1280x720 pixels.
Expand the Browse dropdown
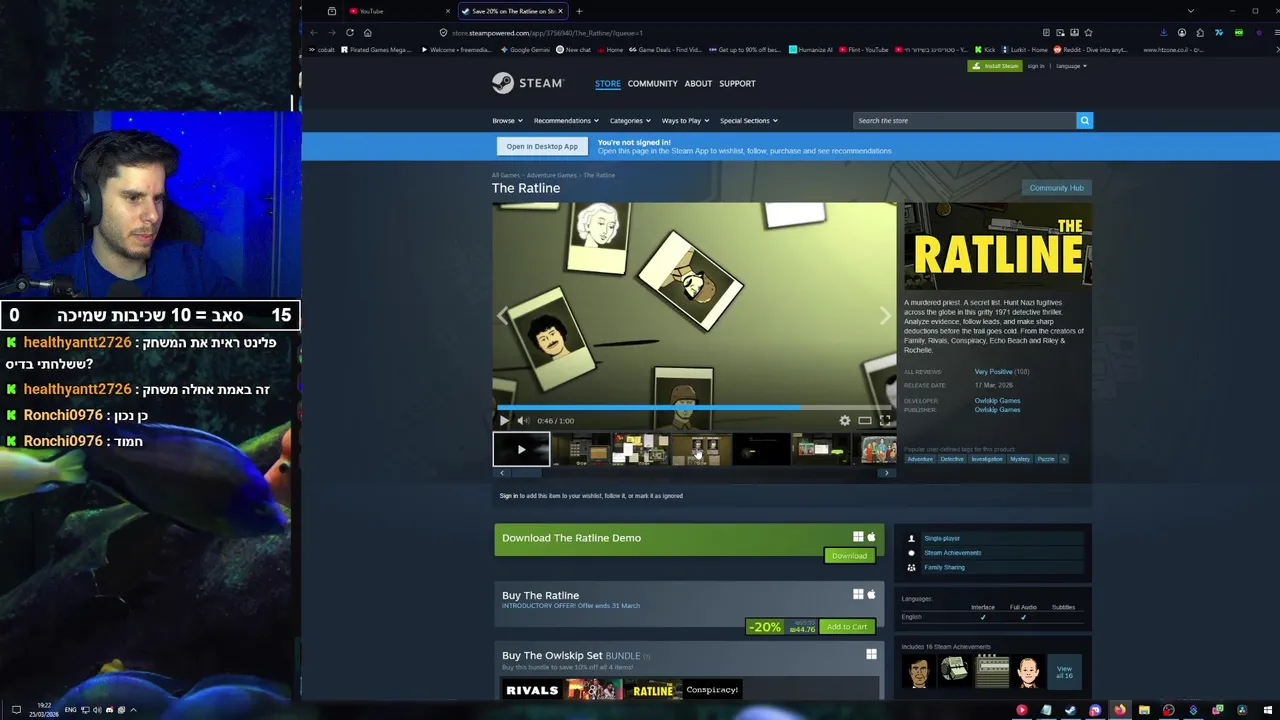coord(507,121)
